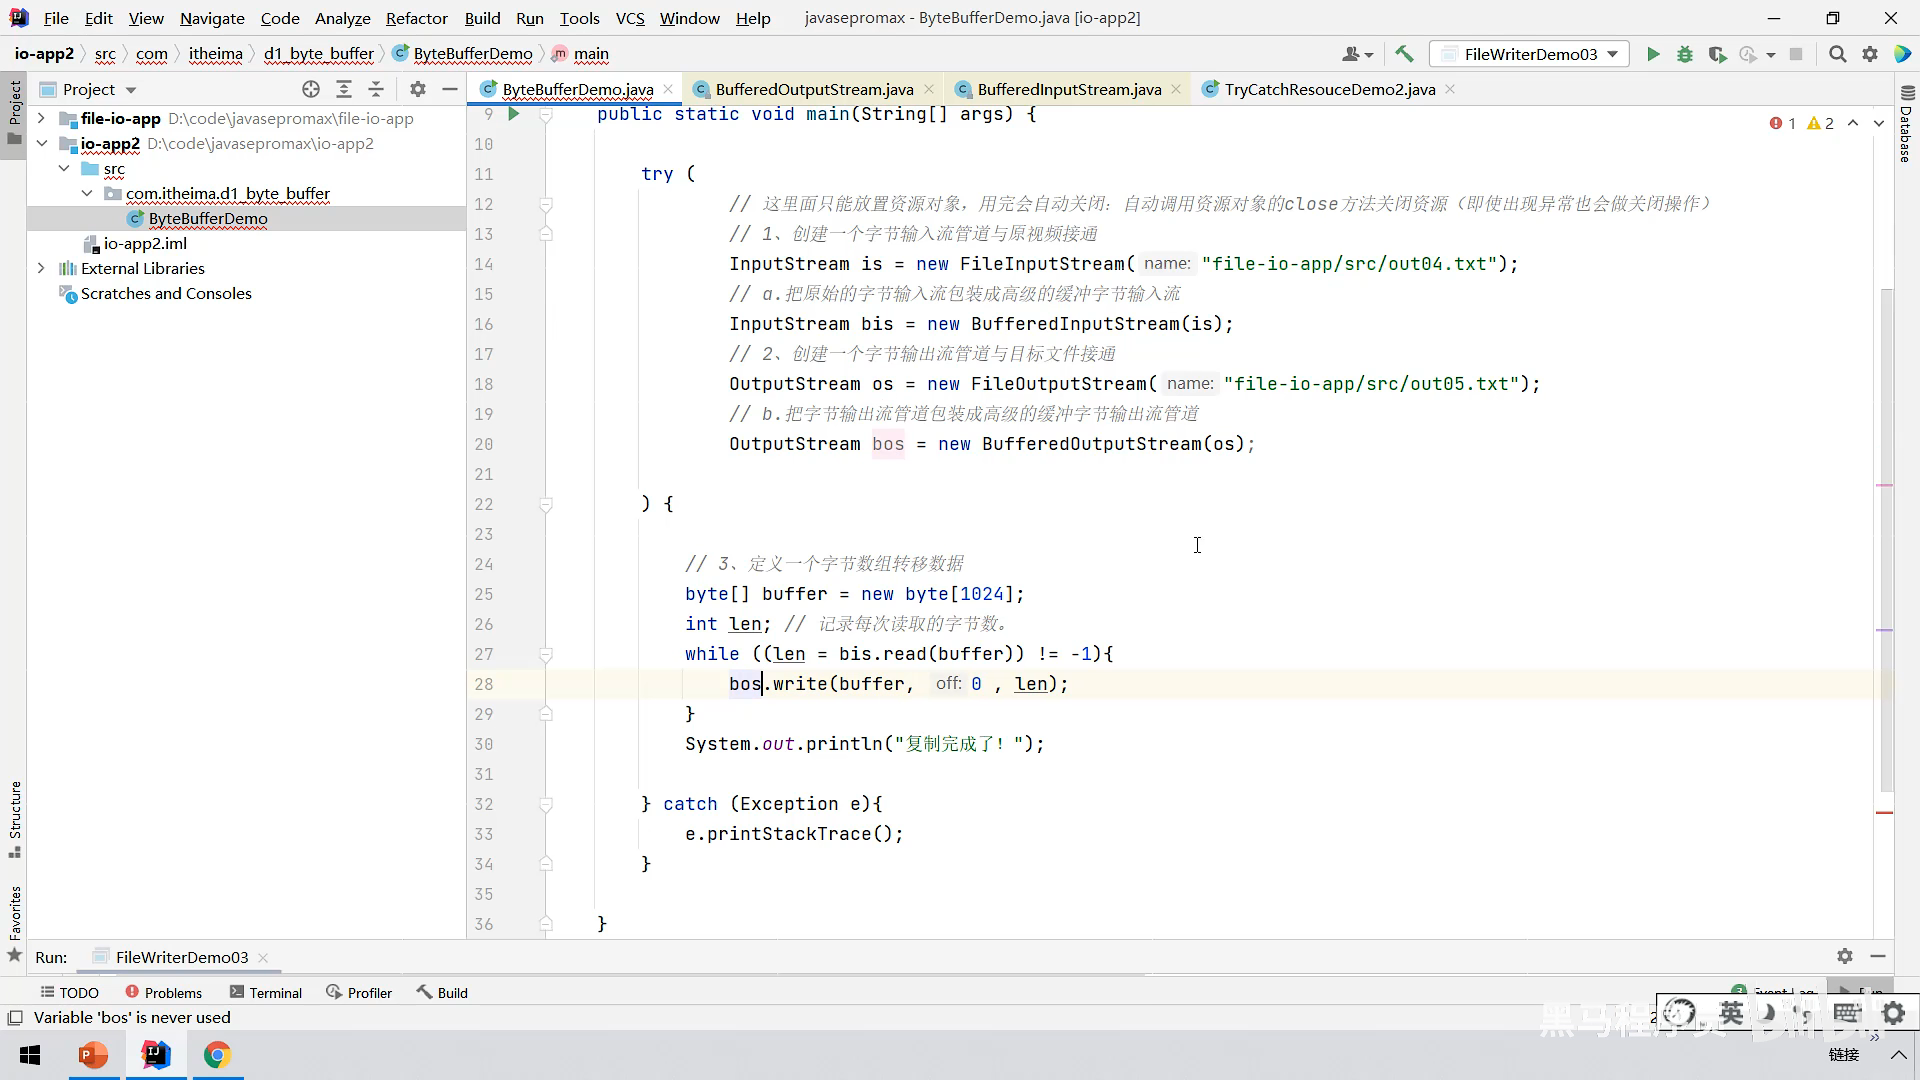The width and height of the screenshot is (1920, 1080).
Task: Expand External Libraries in project tree
Action: pyautogui.click(x=41, y=268)
